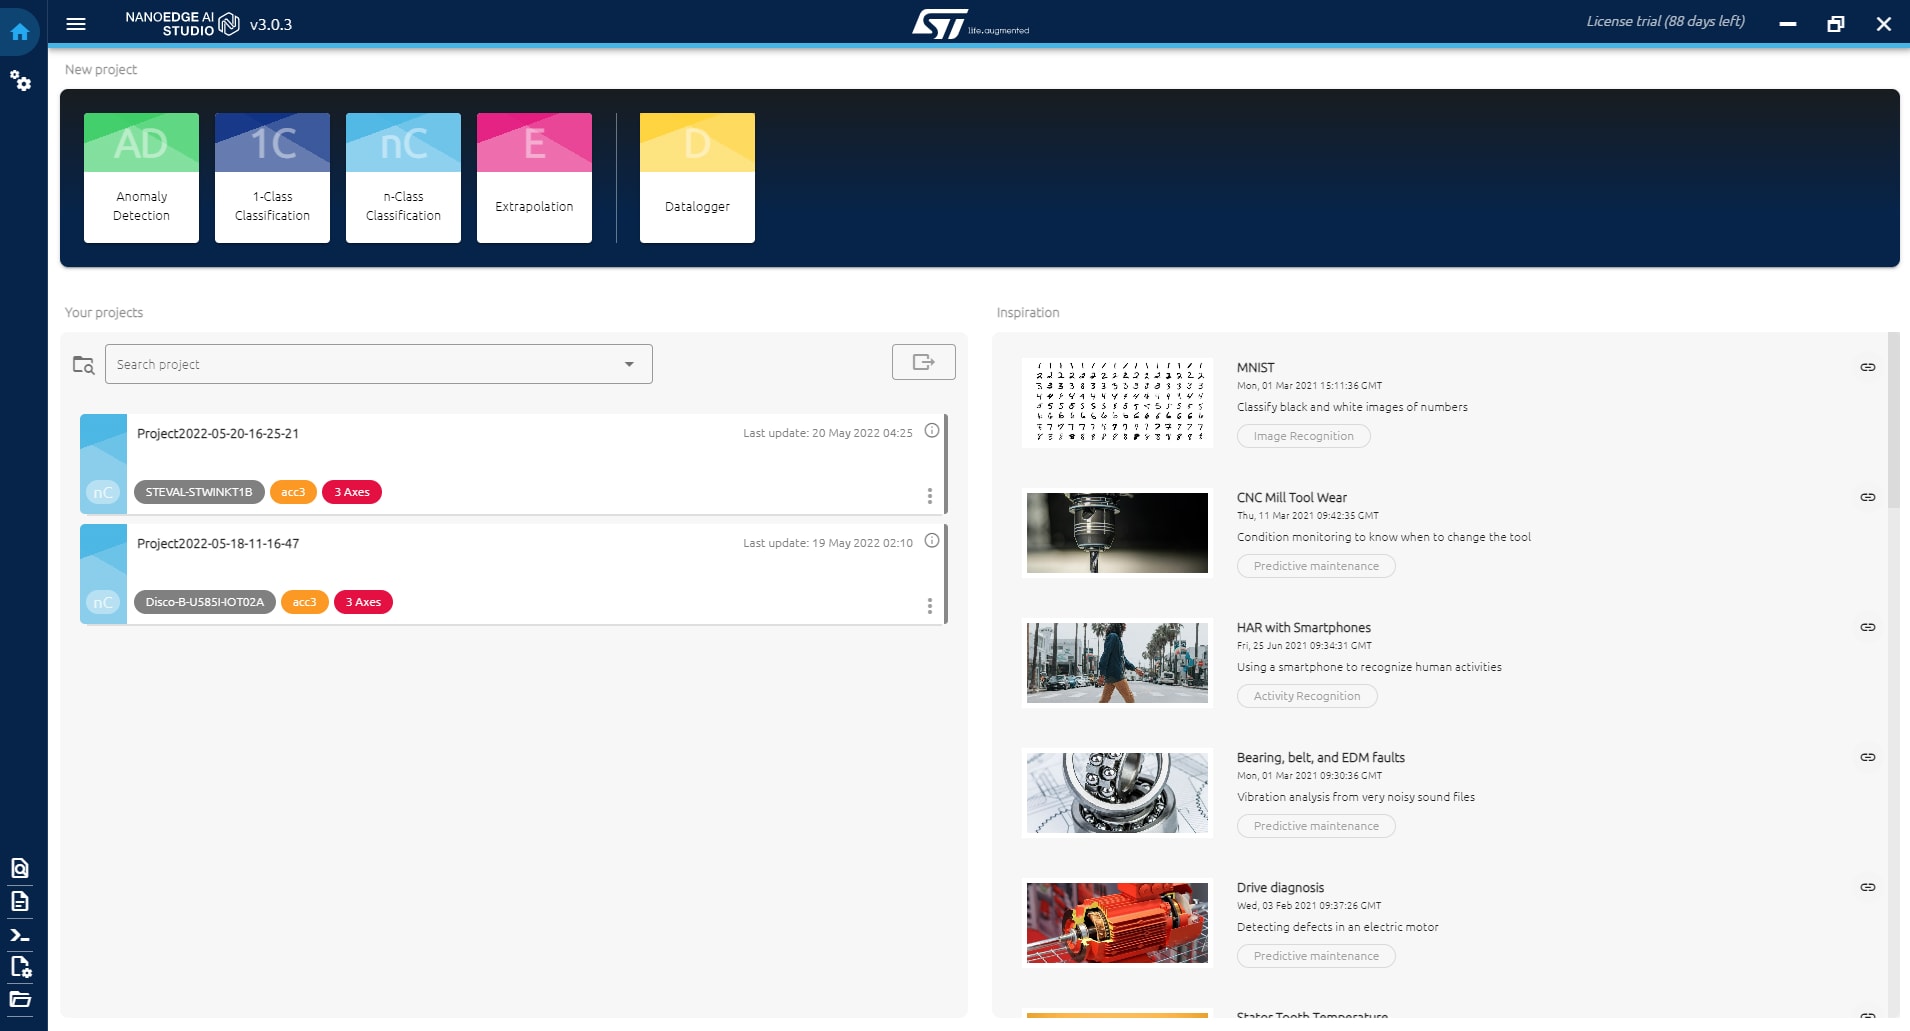The height and width of the screenshot is (1031, 1910).
Task: Create a new Anomaly Detection project
Action: 141,178
